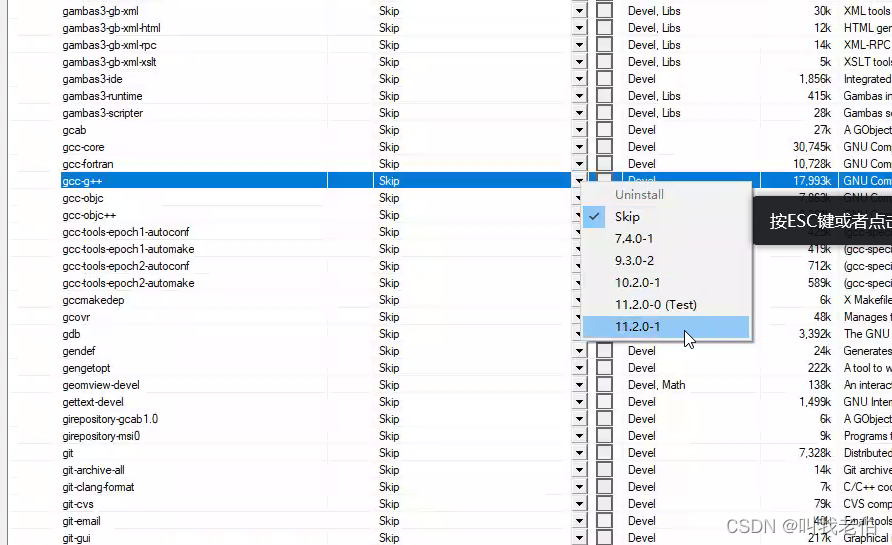Screen dimensions: 892x545
Task: Click the 30,745k size of gcc-core
Action: (x=812, y=147)
